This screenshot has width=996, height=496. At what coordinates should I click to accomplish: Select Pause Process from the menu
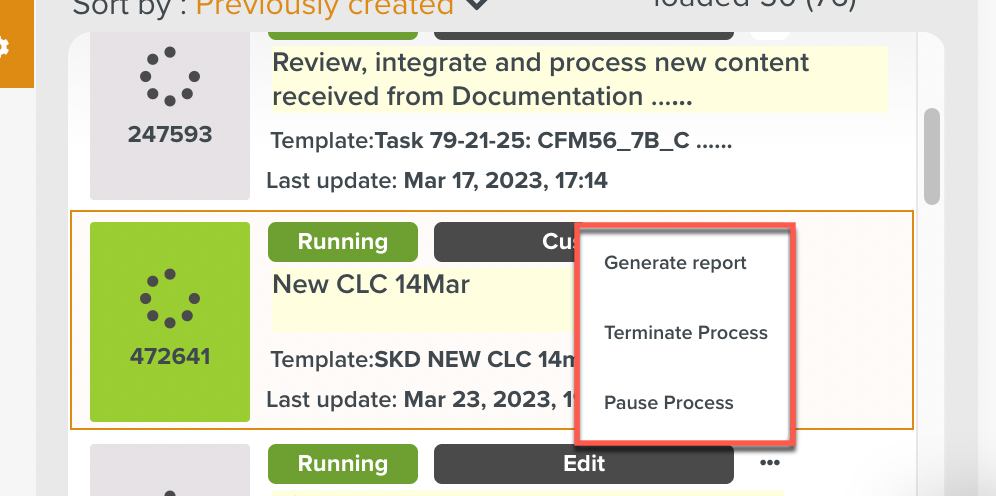click(668, 403)
